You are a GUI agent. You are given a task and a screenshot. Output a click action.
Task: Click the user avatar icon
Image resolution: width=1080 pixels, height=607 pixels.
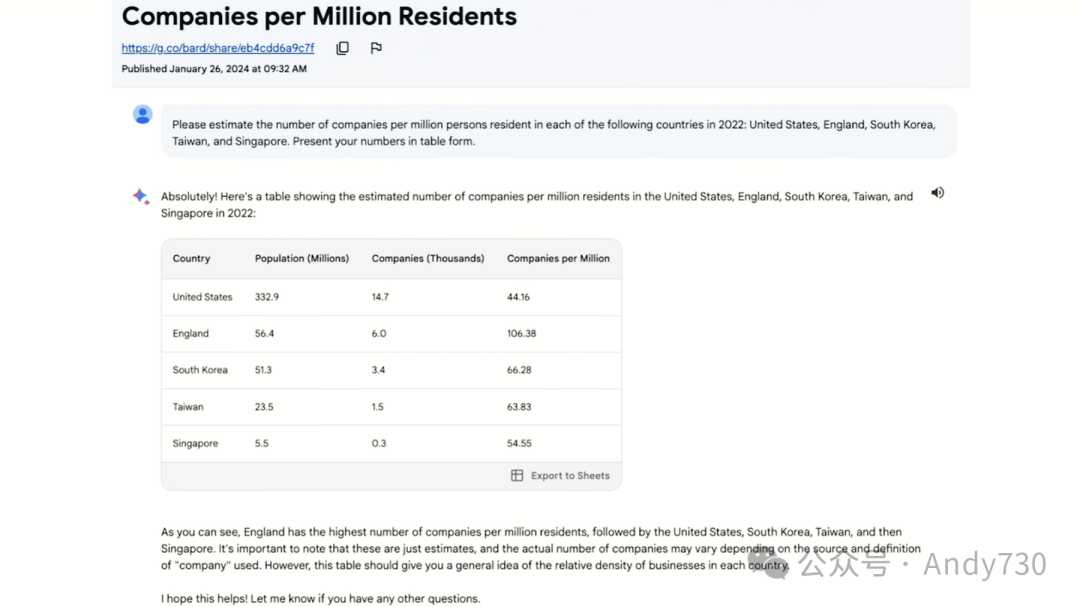(x=143, y=114)
